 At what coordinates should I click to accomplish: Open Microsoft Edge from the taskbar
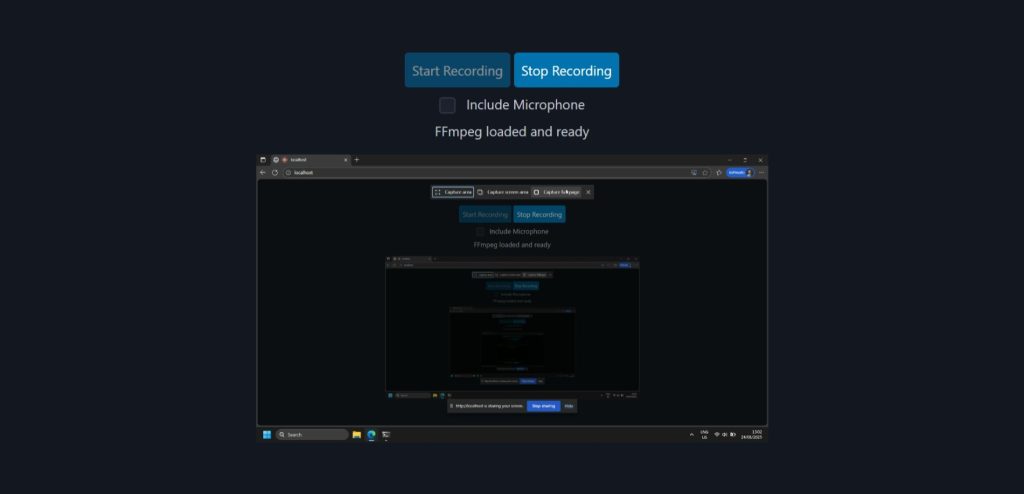(x=371, y=435)
